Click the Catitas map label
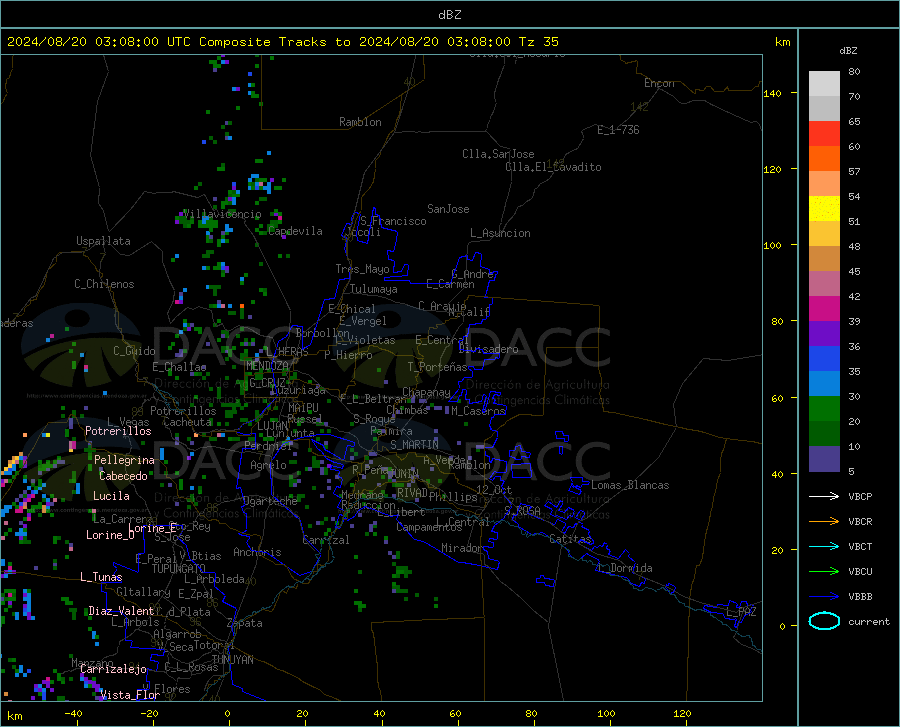The image size is (900, 727). (570, 539)
